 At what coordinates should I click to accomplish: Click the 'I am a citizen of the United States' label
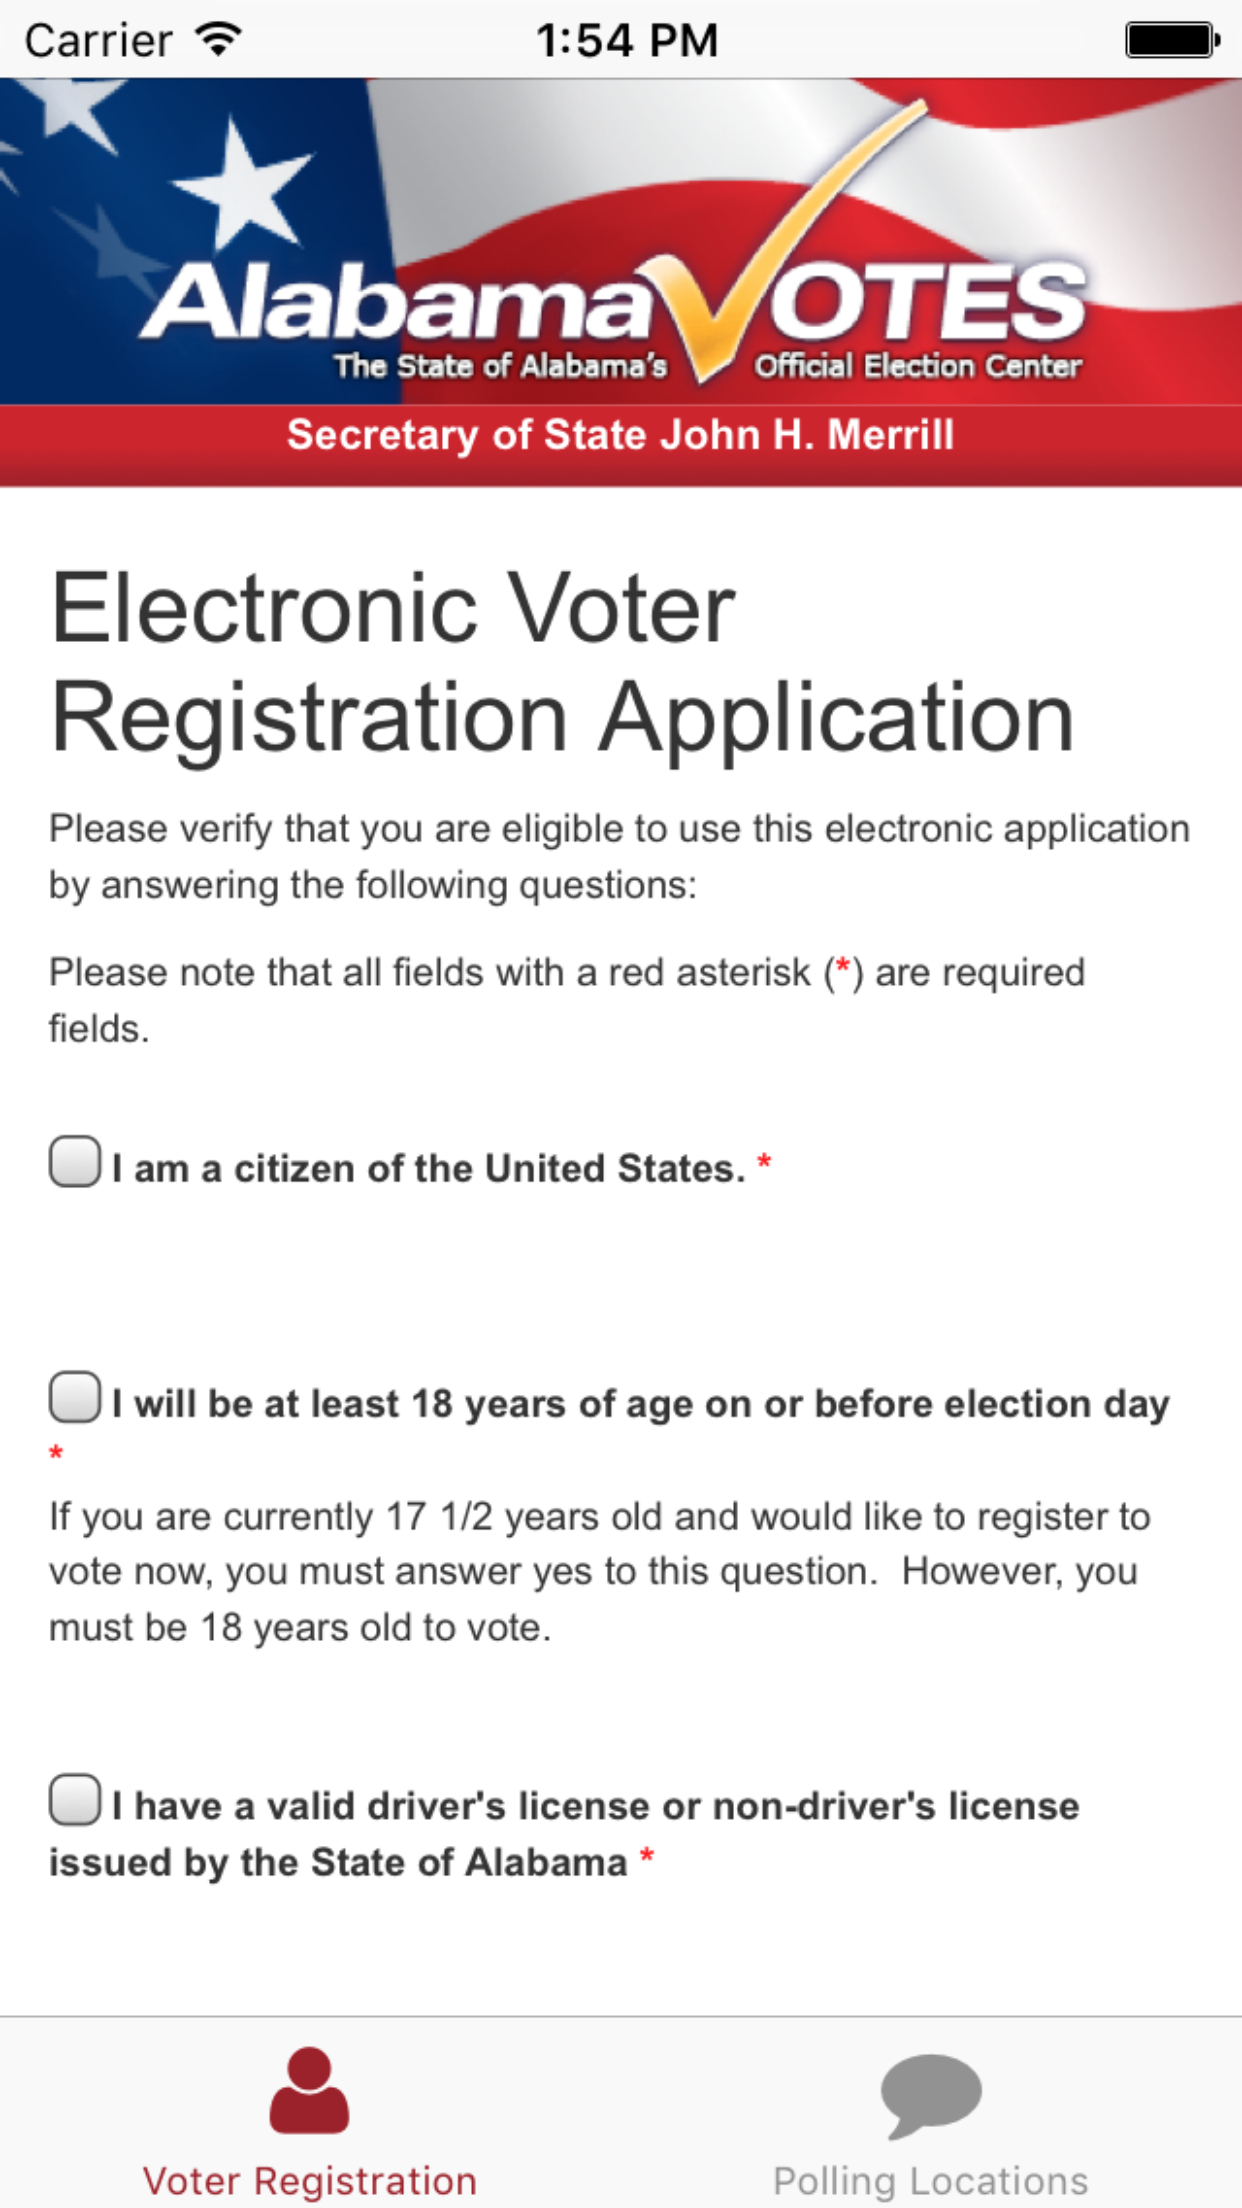coord(428,1168)
